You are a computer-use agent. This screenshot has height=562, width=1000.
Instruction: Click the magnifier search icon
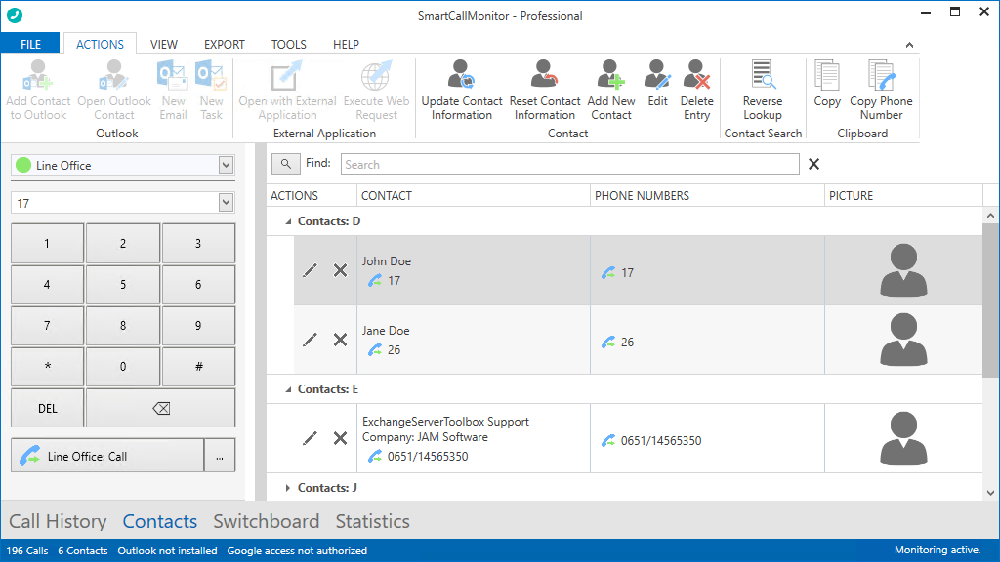(286, 164)
